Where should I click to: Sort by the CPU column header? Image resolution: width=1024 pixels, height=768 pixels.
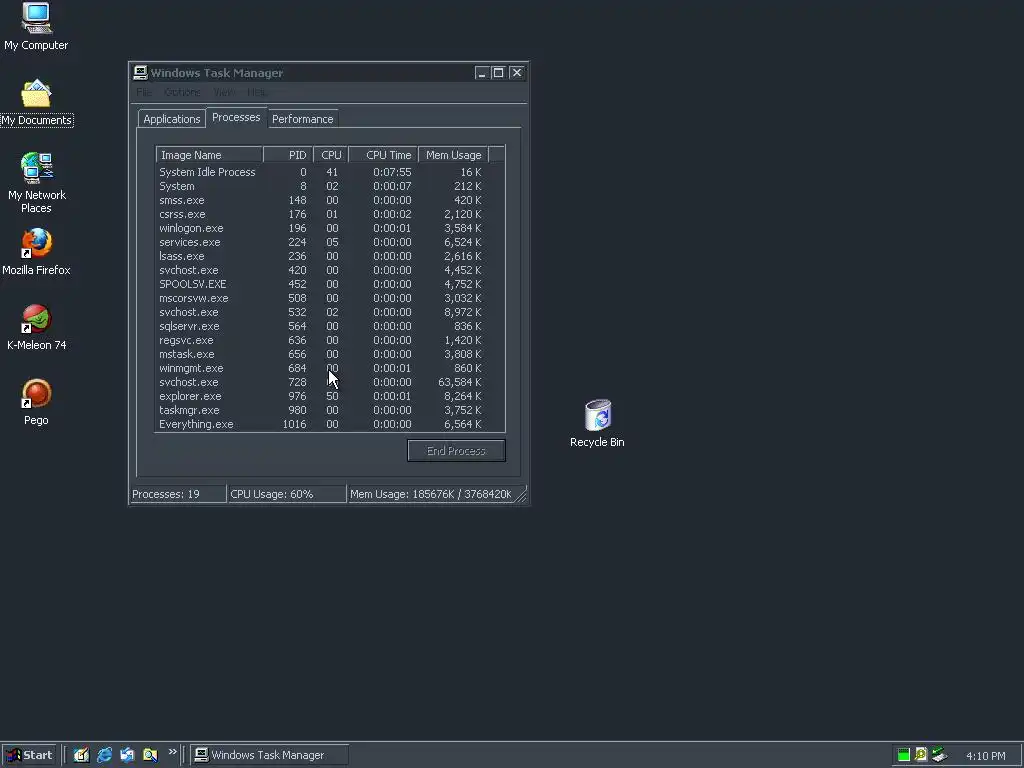tap(330, 155)
